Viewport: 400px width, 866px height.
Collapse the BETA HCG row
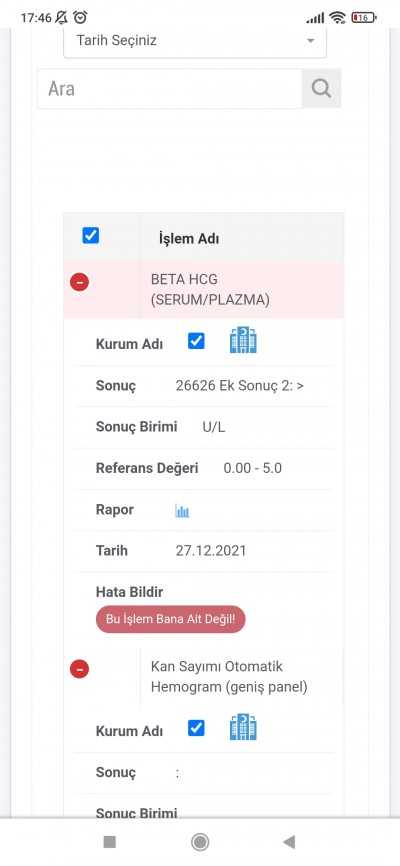[80, 282]
